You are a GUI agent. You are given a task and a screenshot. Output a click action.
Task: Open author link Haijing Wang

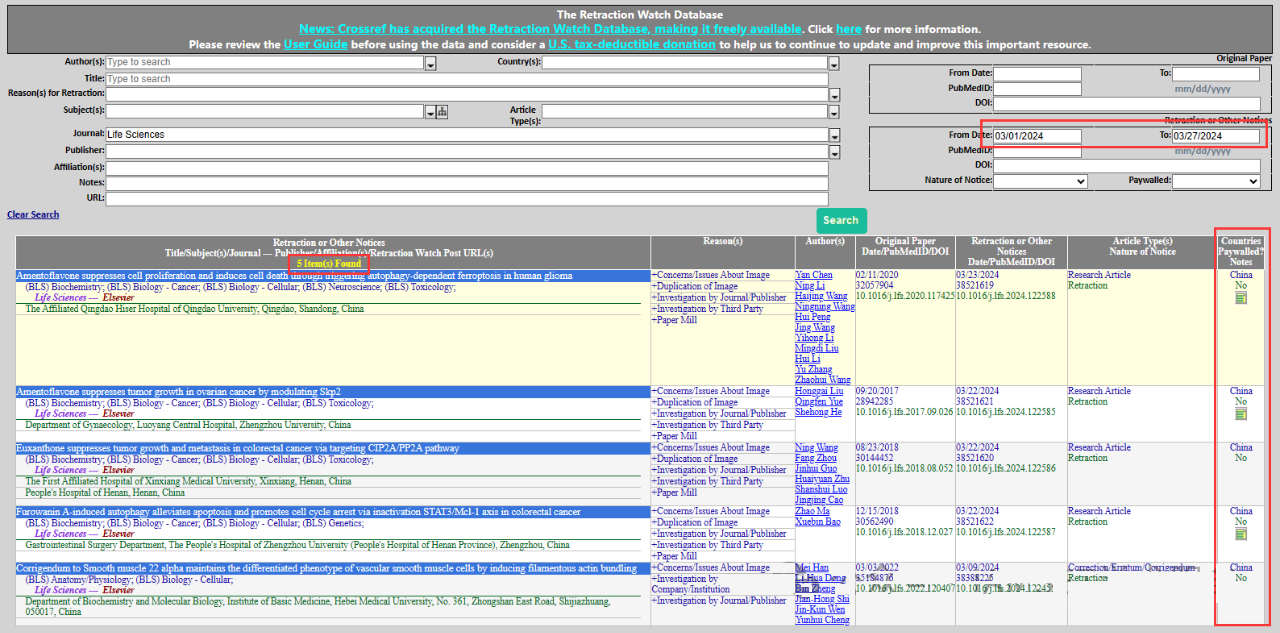click(823, 296)
